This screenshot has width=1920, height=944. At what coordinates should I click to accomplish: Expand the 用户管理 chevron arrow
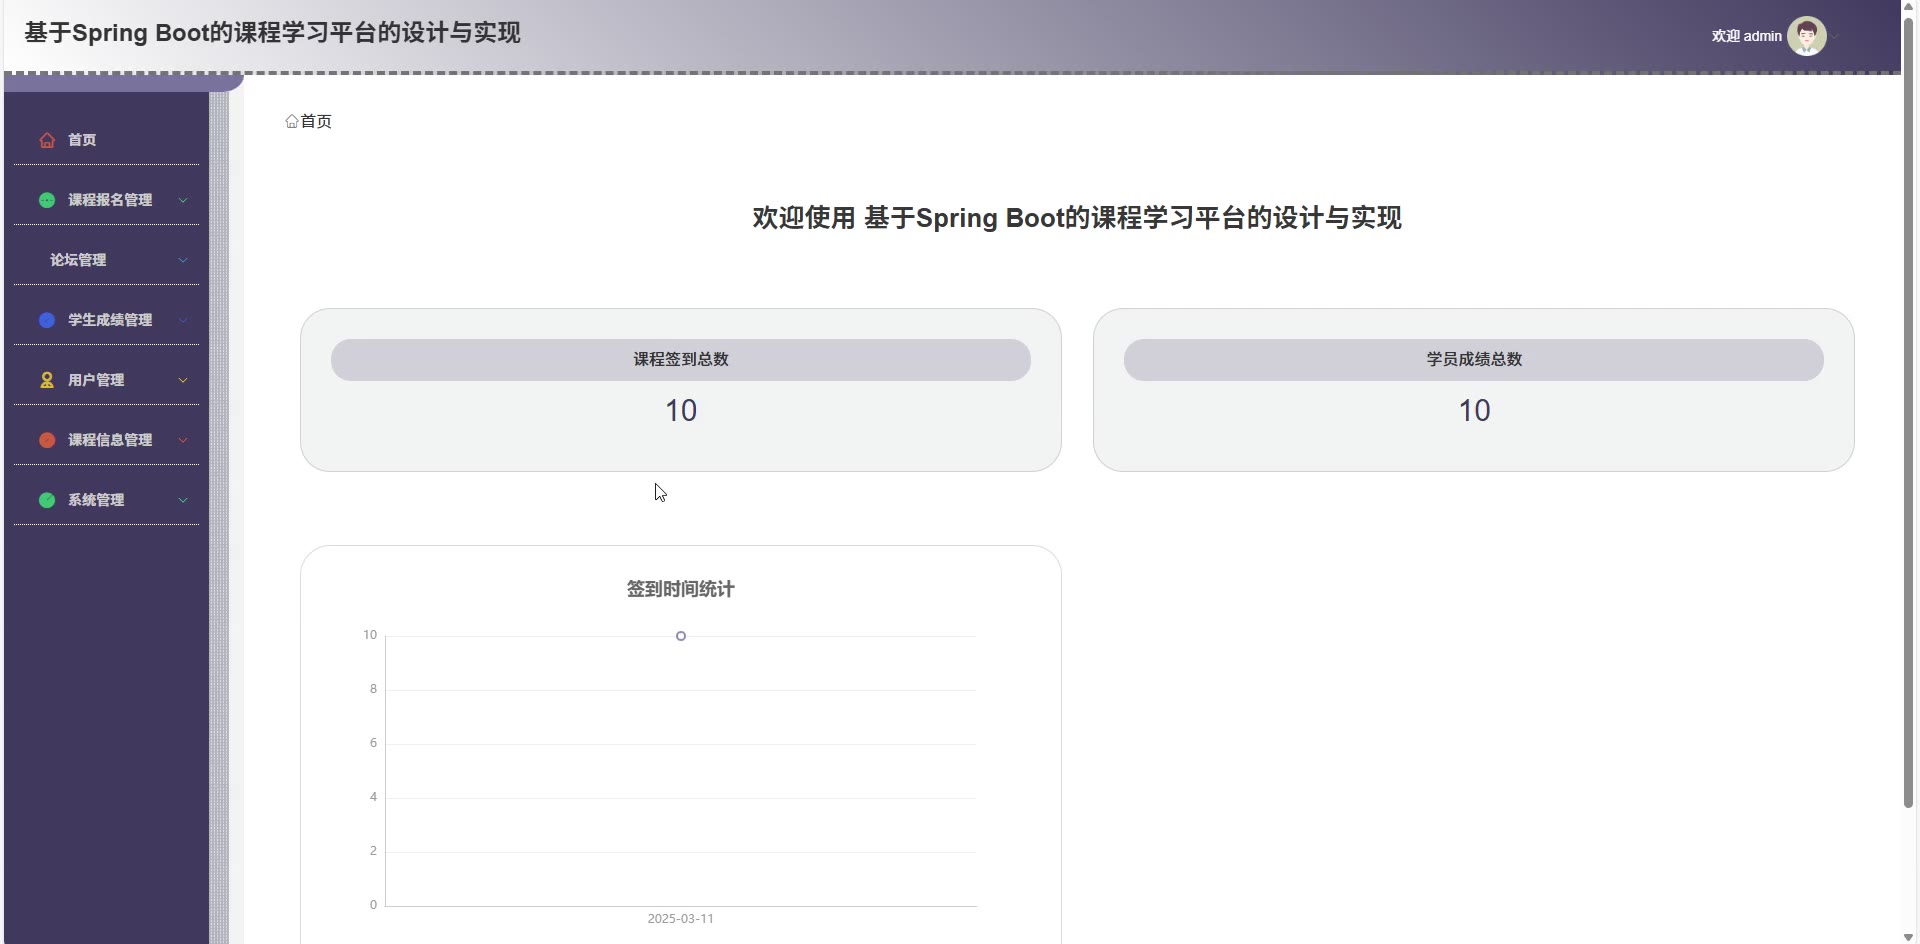(183, 380)
